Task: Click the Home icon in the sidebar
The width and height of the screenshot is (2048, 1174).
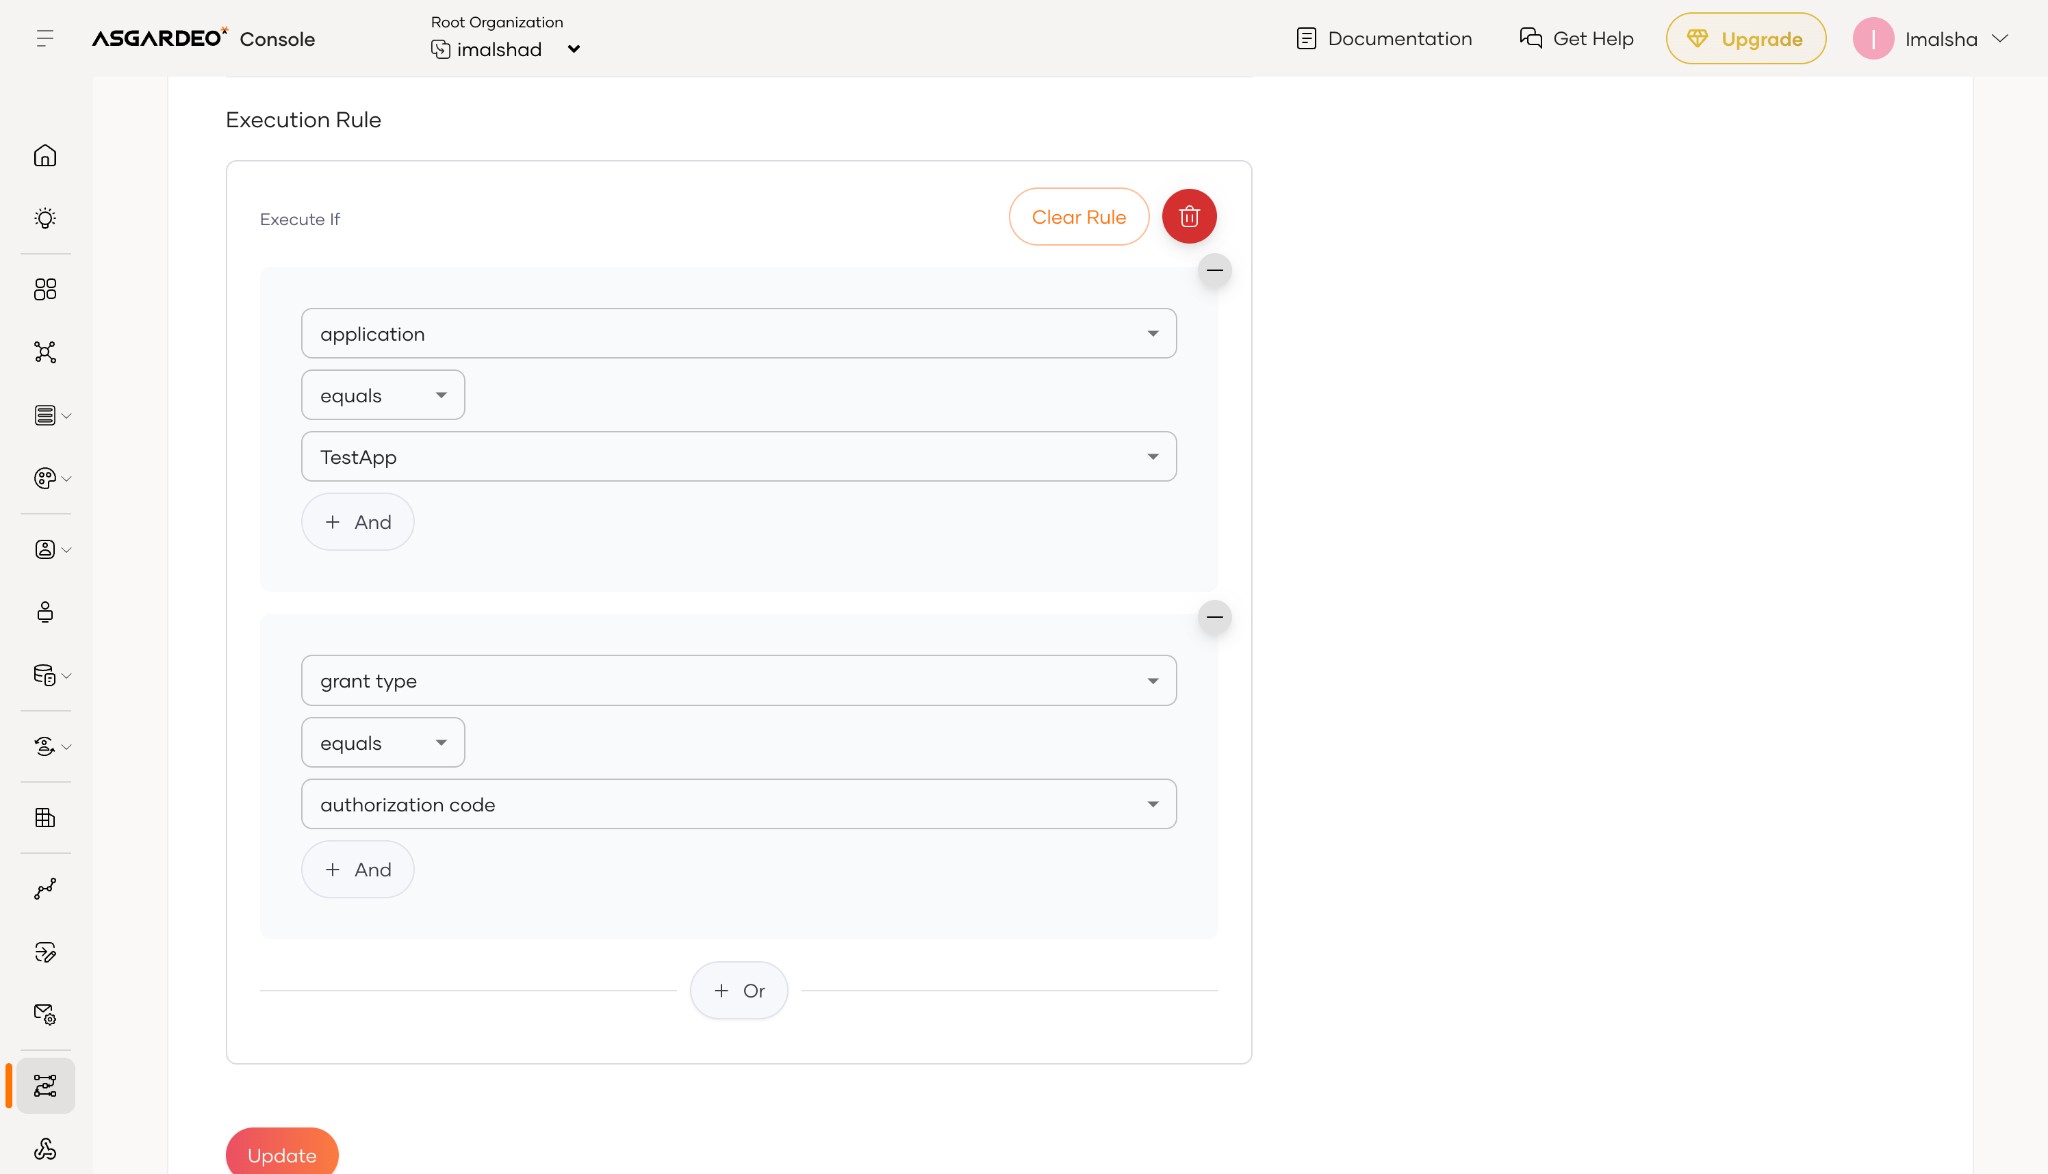Action: pyautogui.click(x=45, y=155)
